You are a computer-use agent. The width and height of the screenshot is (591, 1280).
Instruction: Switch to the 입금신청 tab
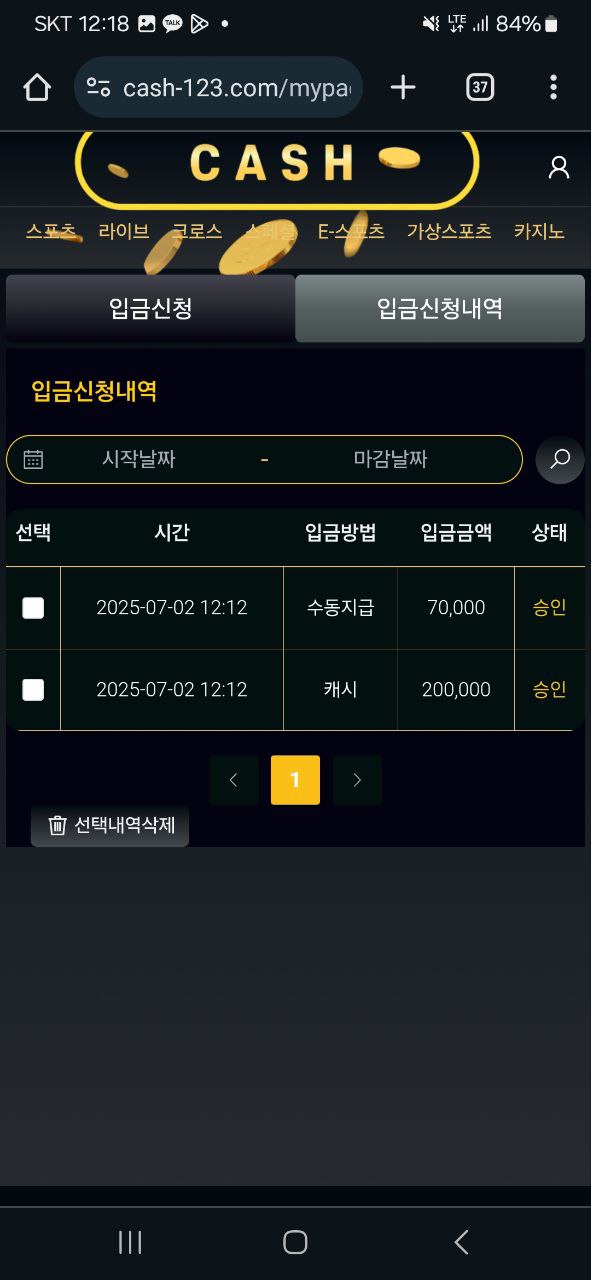(x=150, y=308)
